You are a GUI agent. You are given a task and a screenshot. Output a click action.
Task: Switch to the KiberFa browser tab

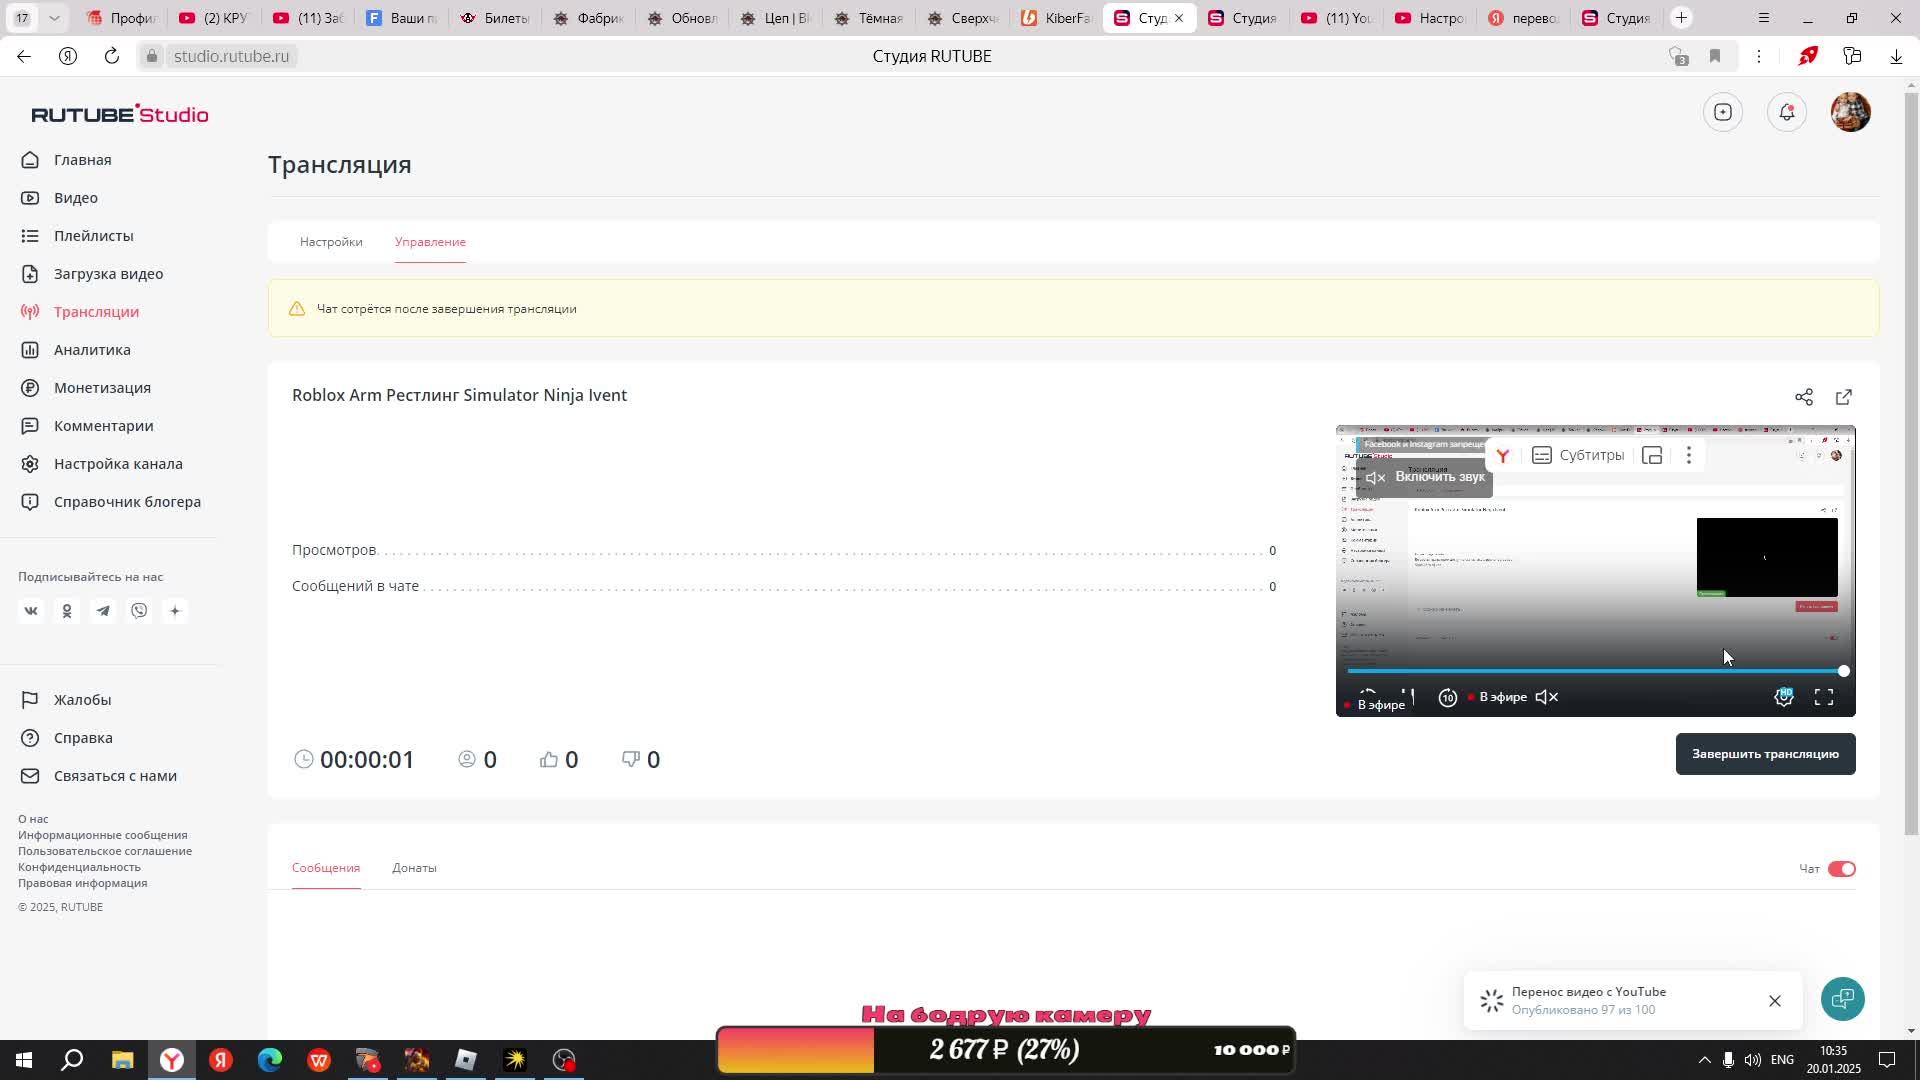pos(1055,18)
